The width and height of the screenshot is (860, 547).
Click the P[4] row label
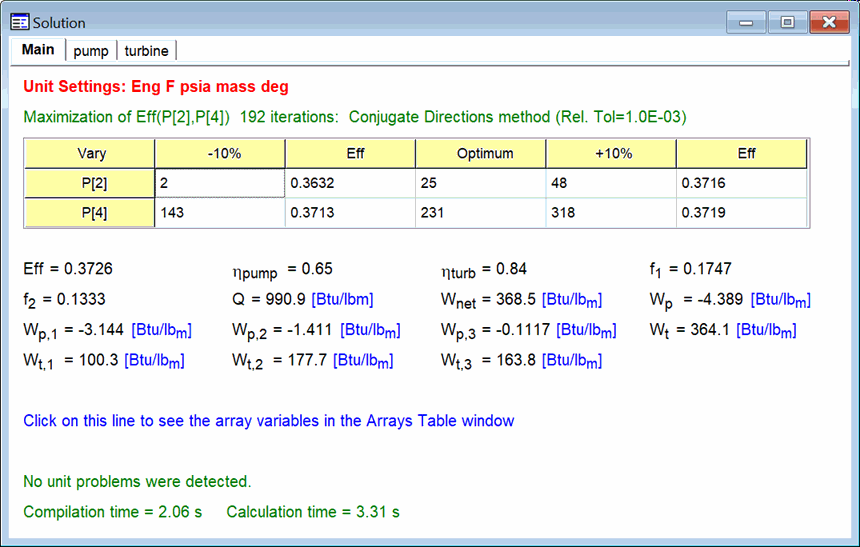[90, 213]
